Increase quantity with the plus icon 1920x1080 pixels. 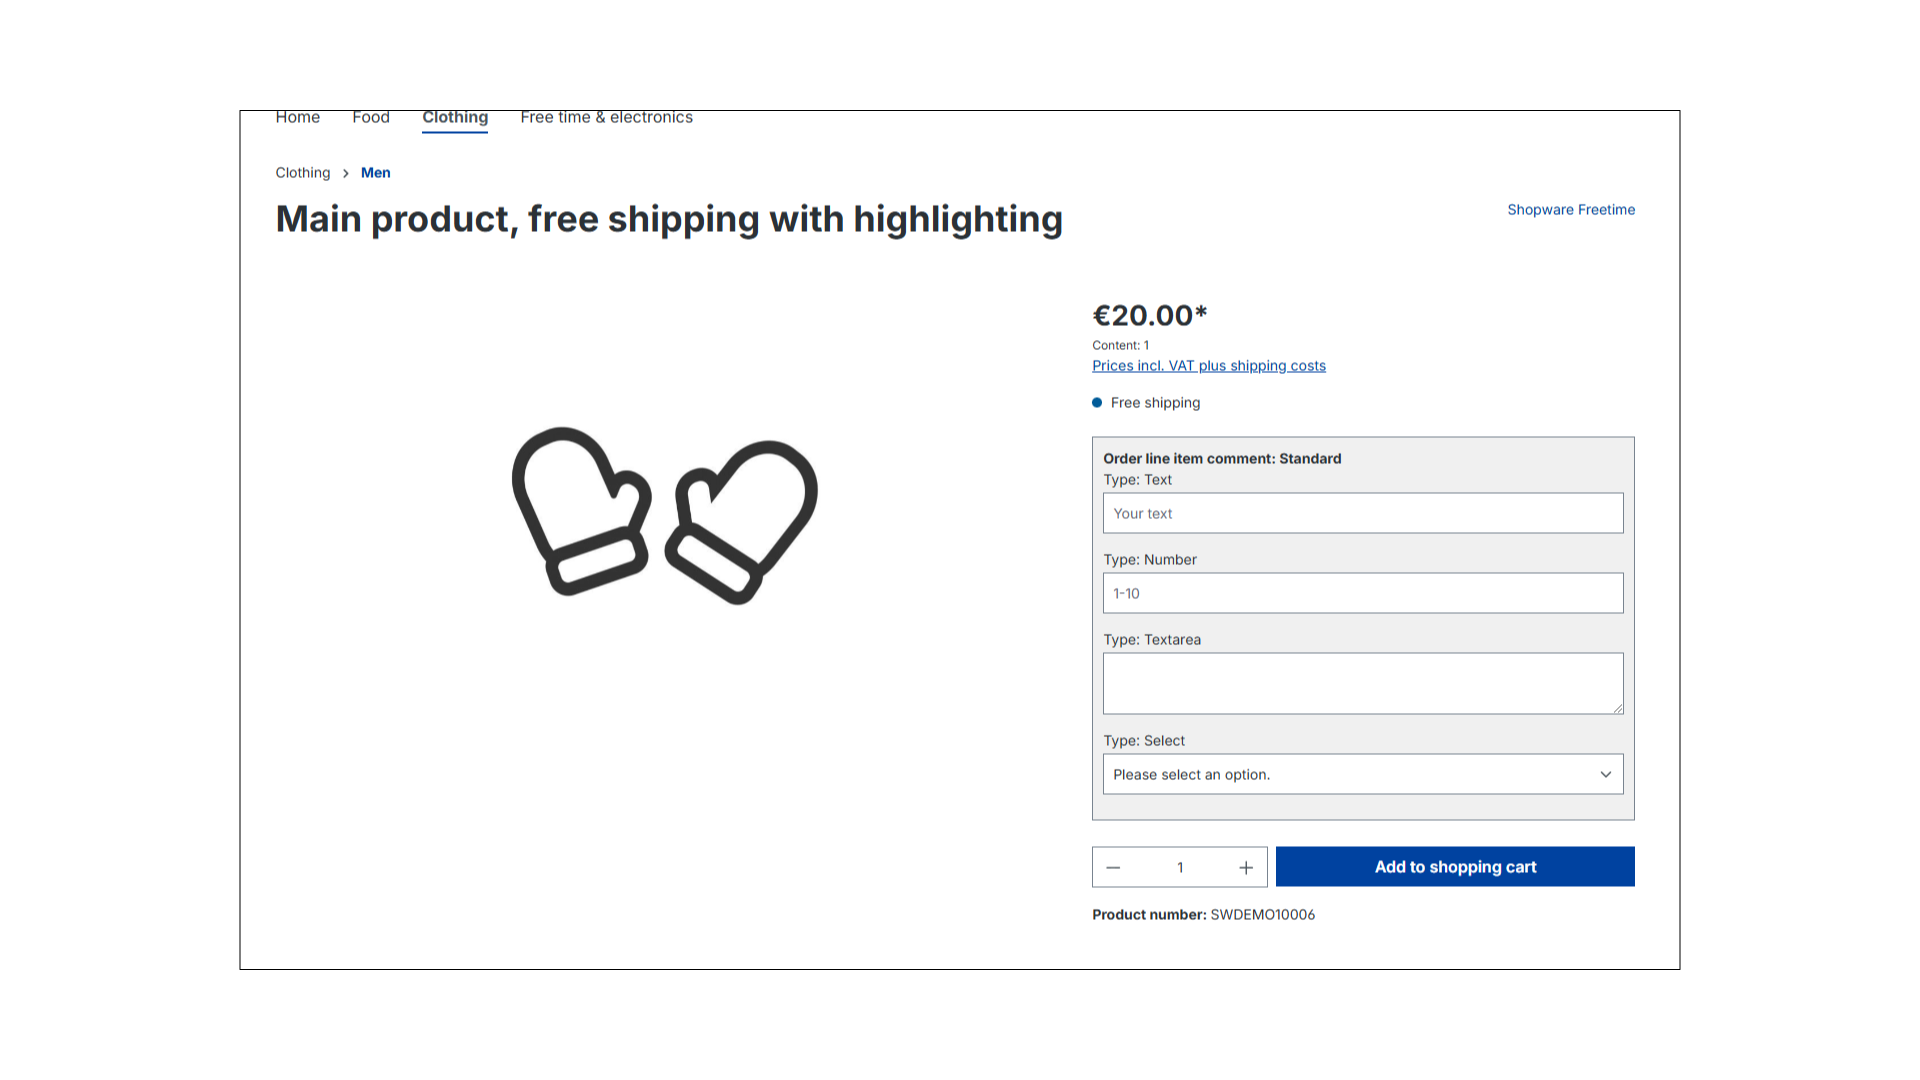pyautogui.click(x=1246, y=867)
